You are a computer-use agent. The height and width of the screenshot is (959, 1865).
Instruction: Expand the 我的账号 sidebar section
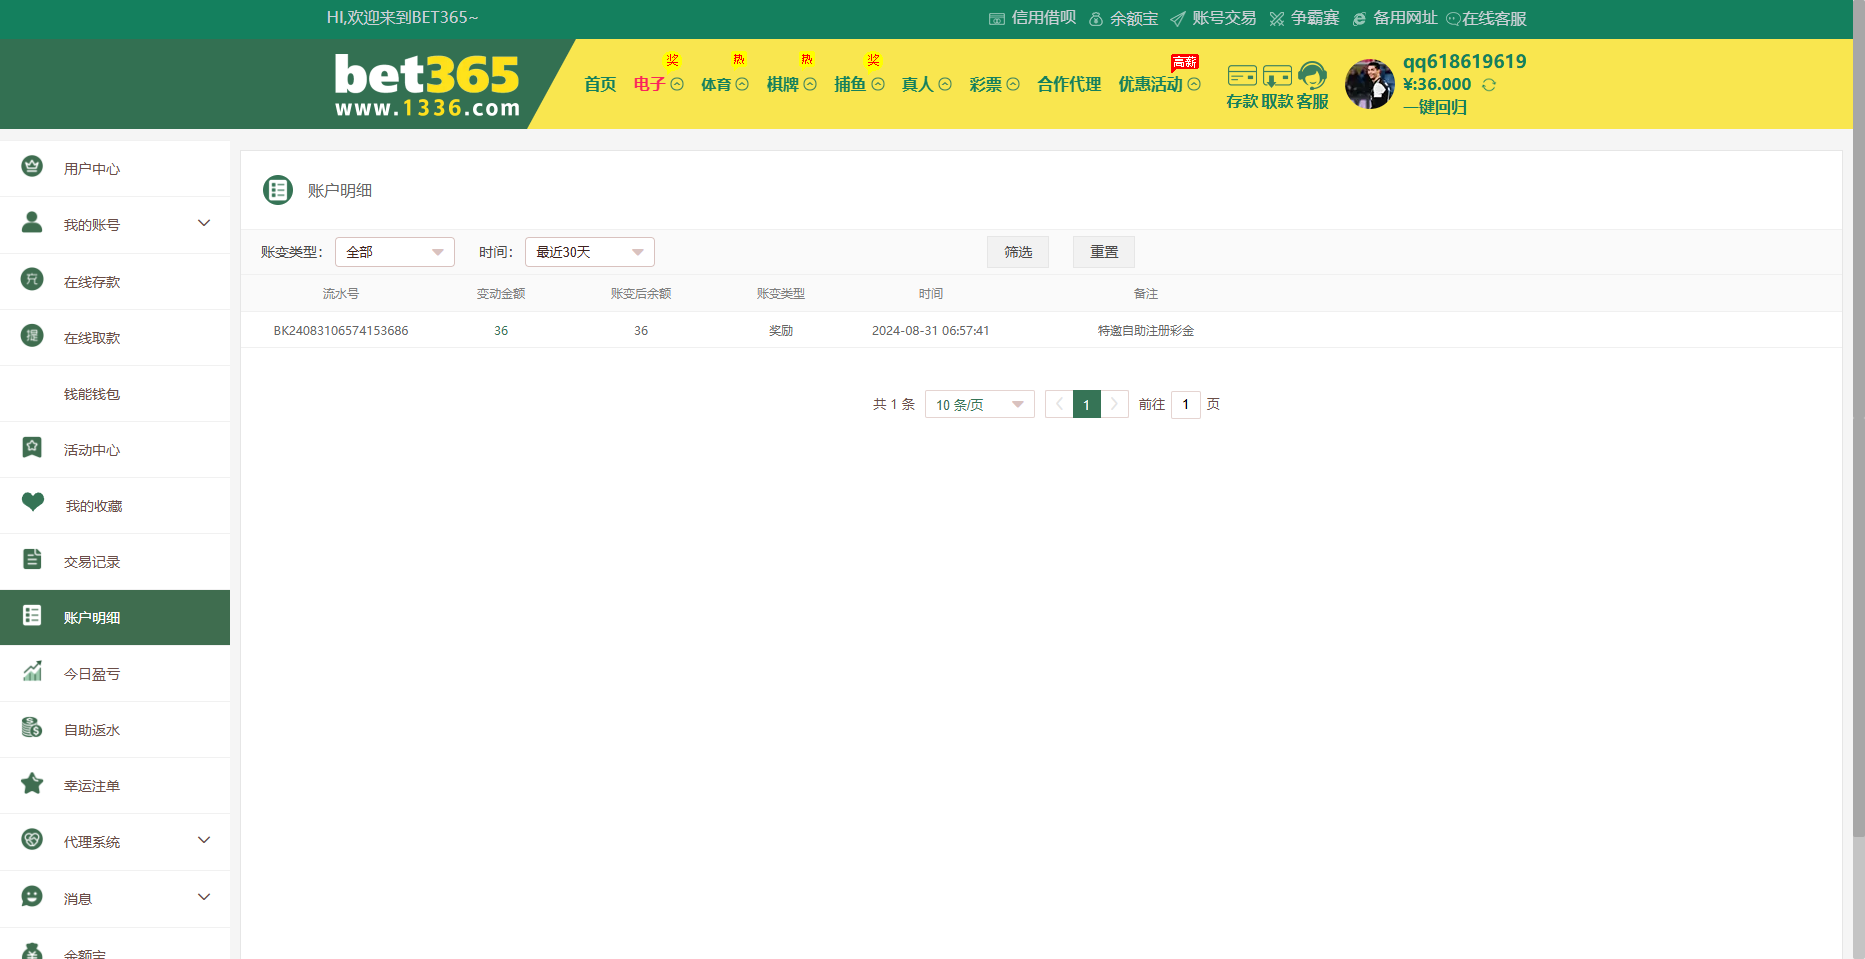[x=204, y=224]
